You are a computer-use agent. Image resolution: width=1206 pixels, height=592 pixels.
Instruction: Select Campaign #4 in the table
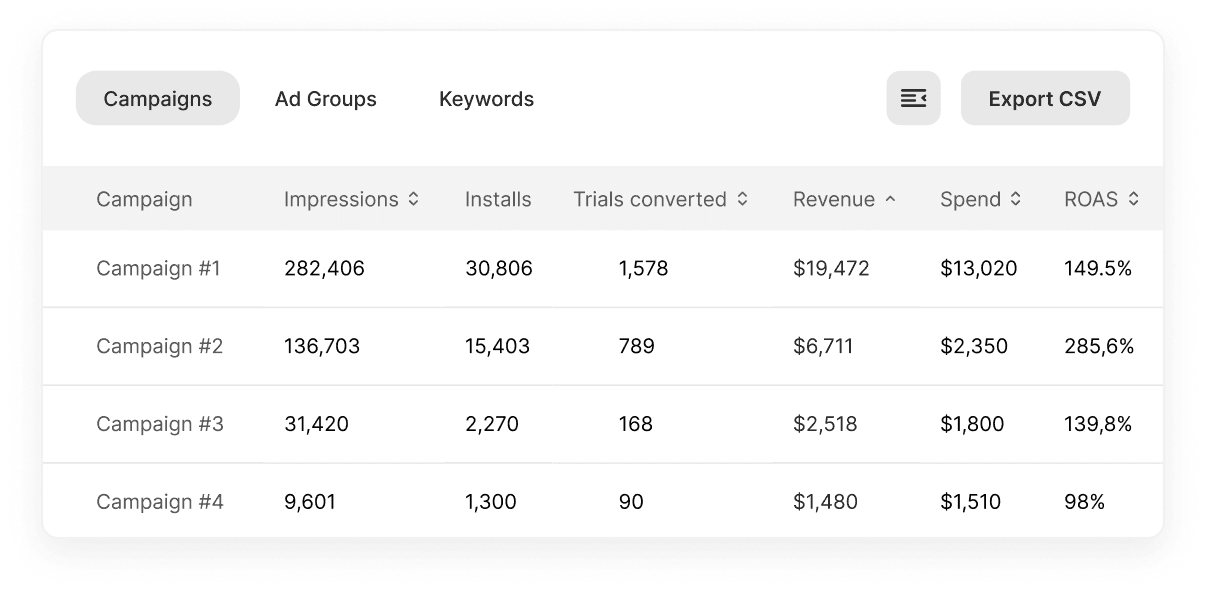click(x=158, y=501)
